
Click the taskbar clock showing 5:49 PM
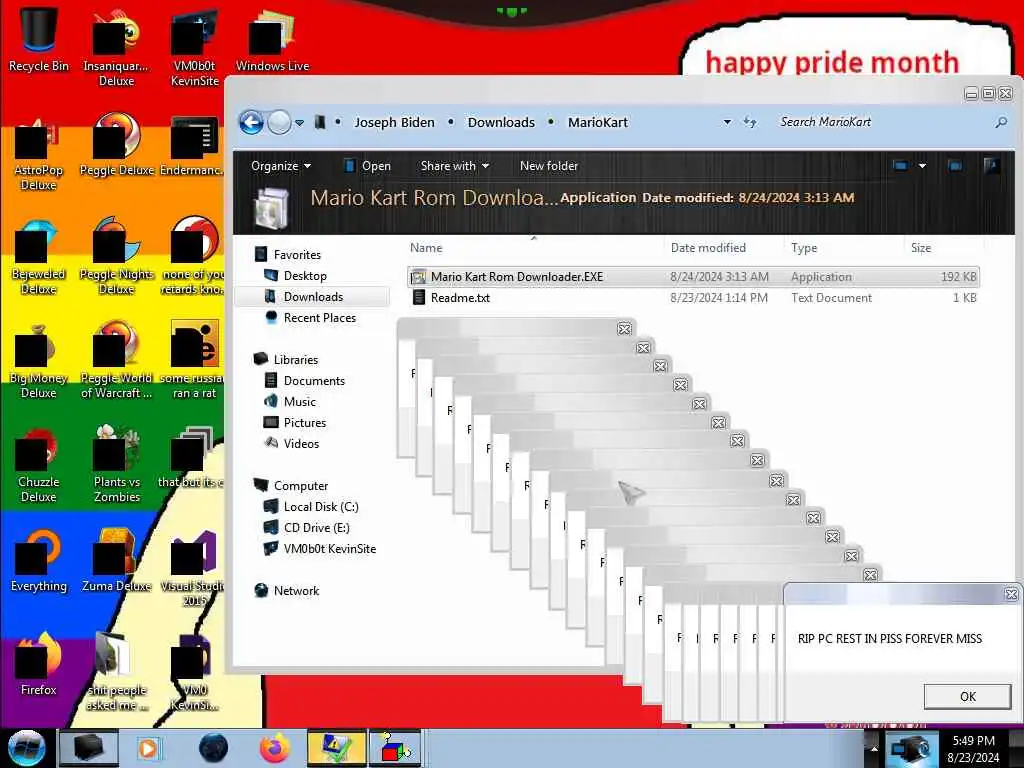(x=973, y=748)
